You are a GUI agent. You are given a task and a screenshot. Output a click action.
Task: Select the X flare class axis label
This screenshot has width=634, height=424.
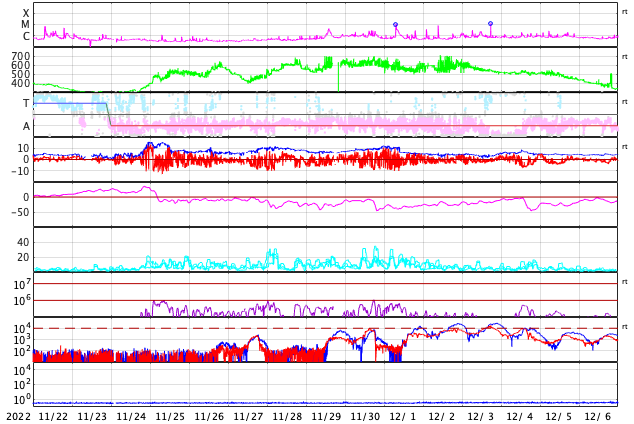click(x=26, y=14)
